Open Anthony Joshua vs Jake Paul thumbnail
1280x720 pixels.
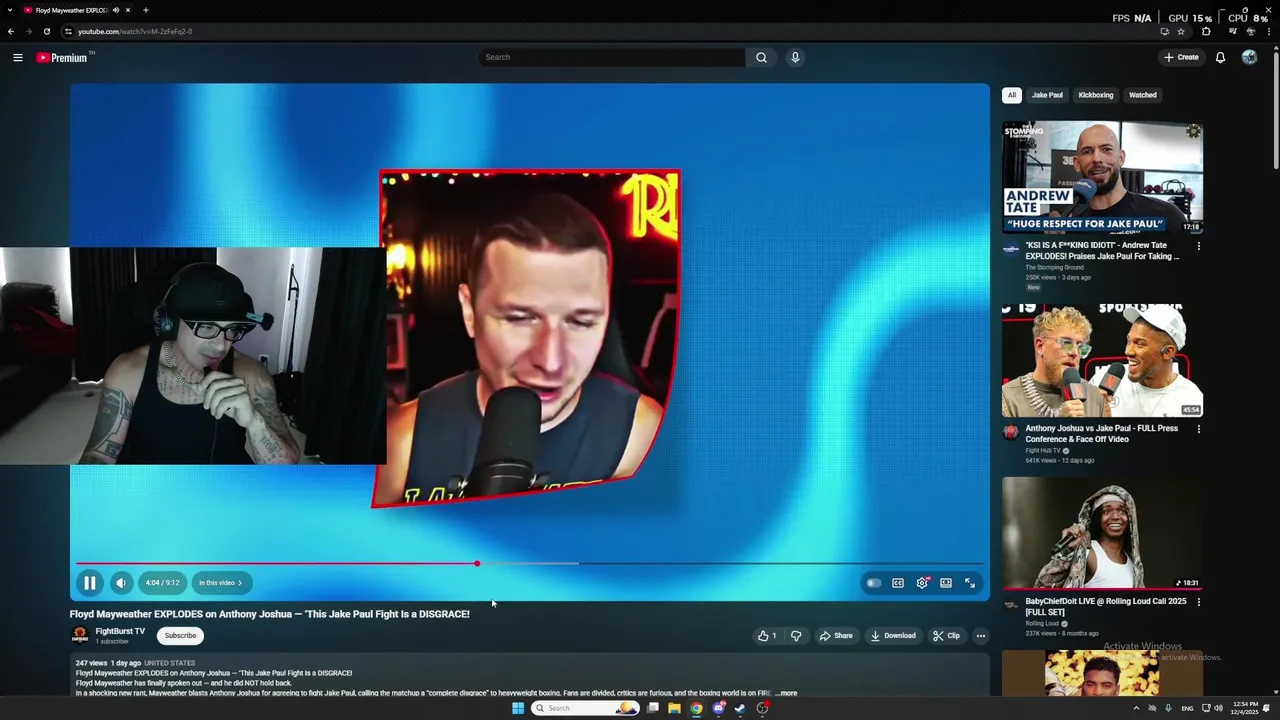(1102, 360)
